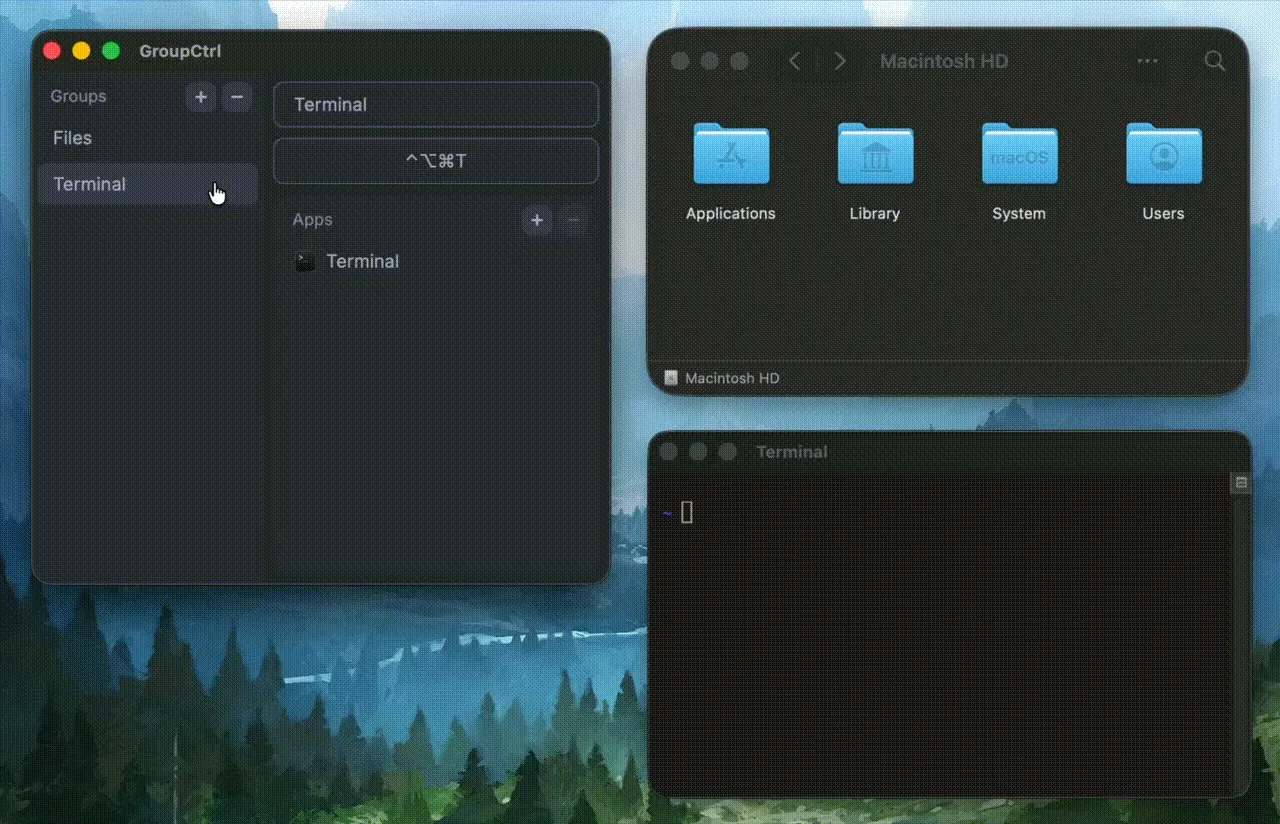
Task: Select the System folder in Finder
Action: coord(1019,171)
